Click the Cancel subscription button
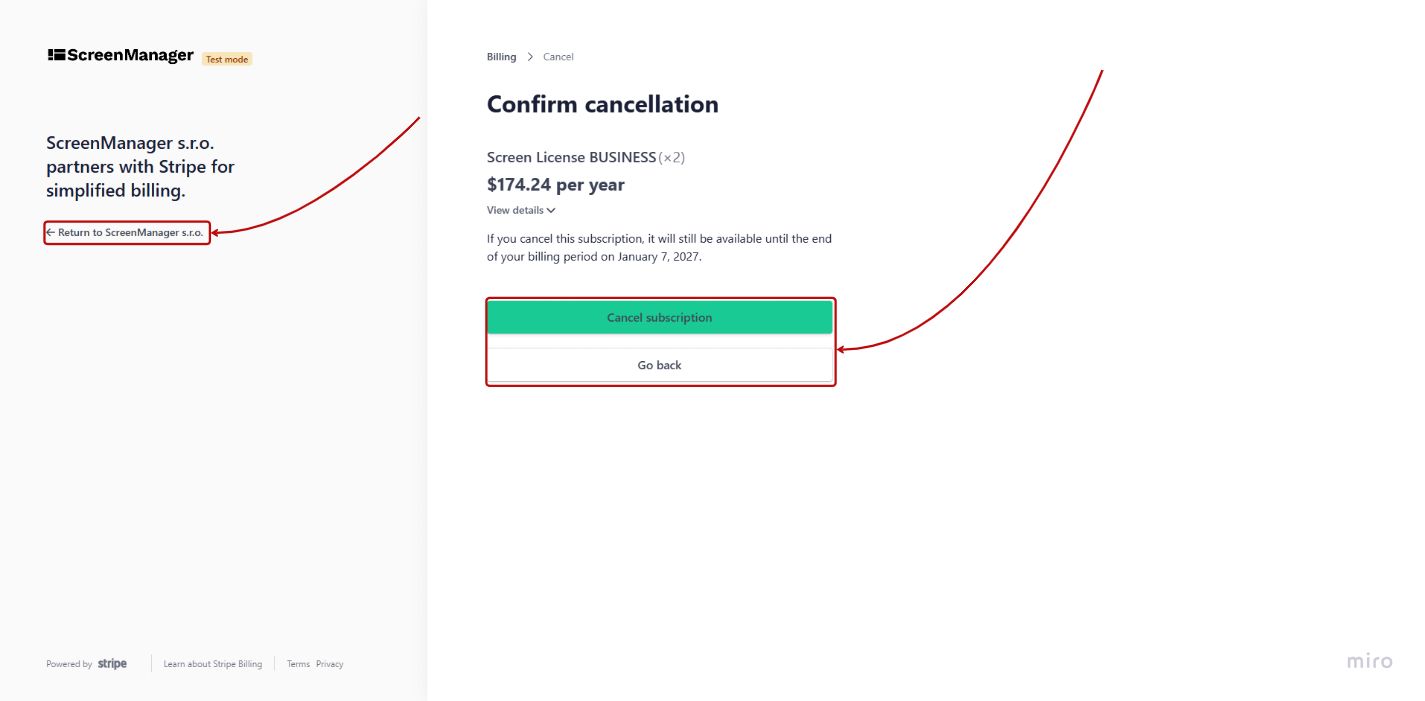Viewport: 1425px width, 701px height. pos(660,317)
